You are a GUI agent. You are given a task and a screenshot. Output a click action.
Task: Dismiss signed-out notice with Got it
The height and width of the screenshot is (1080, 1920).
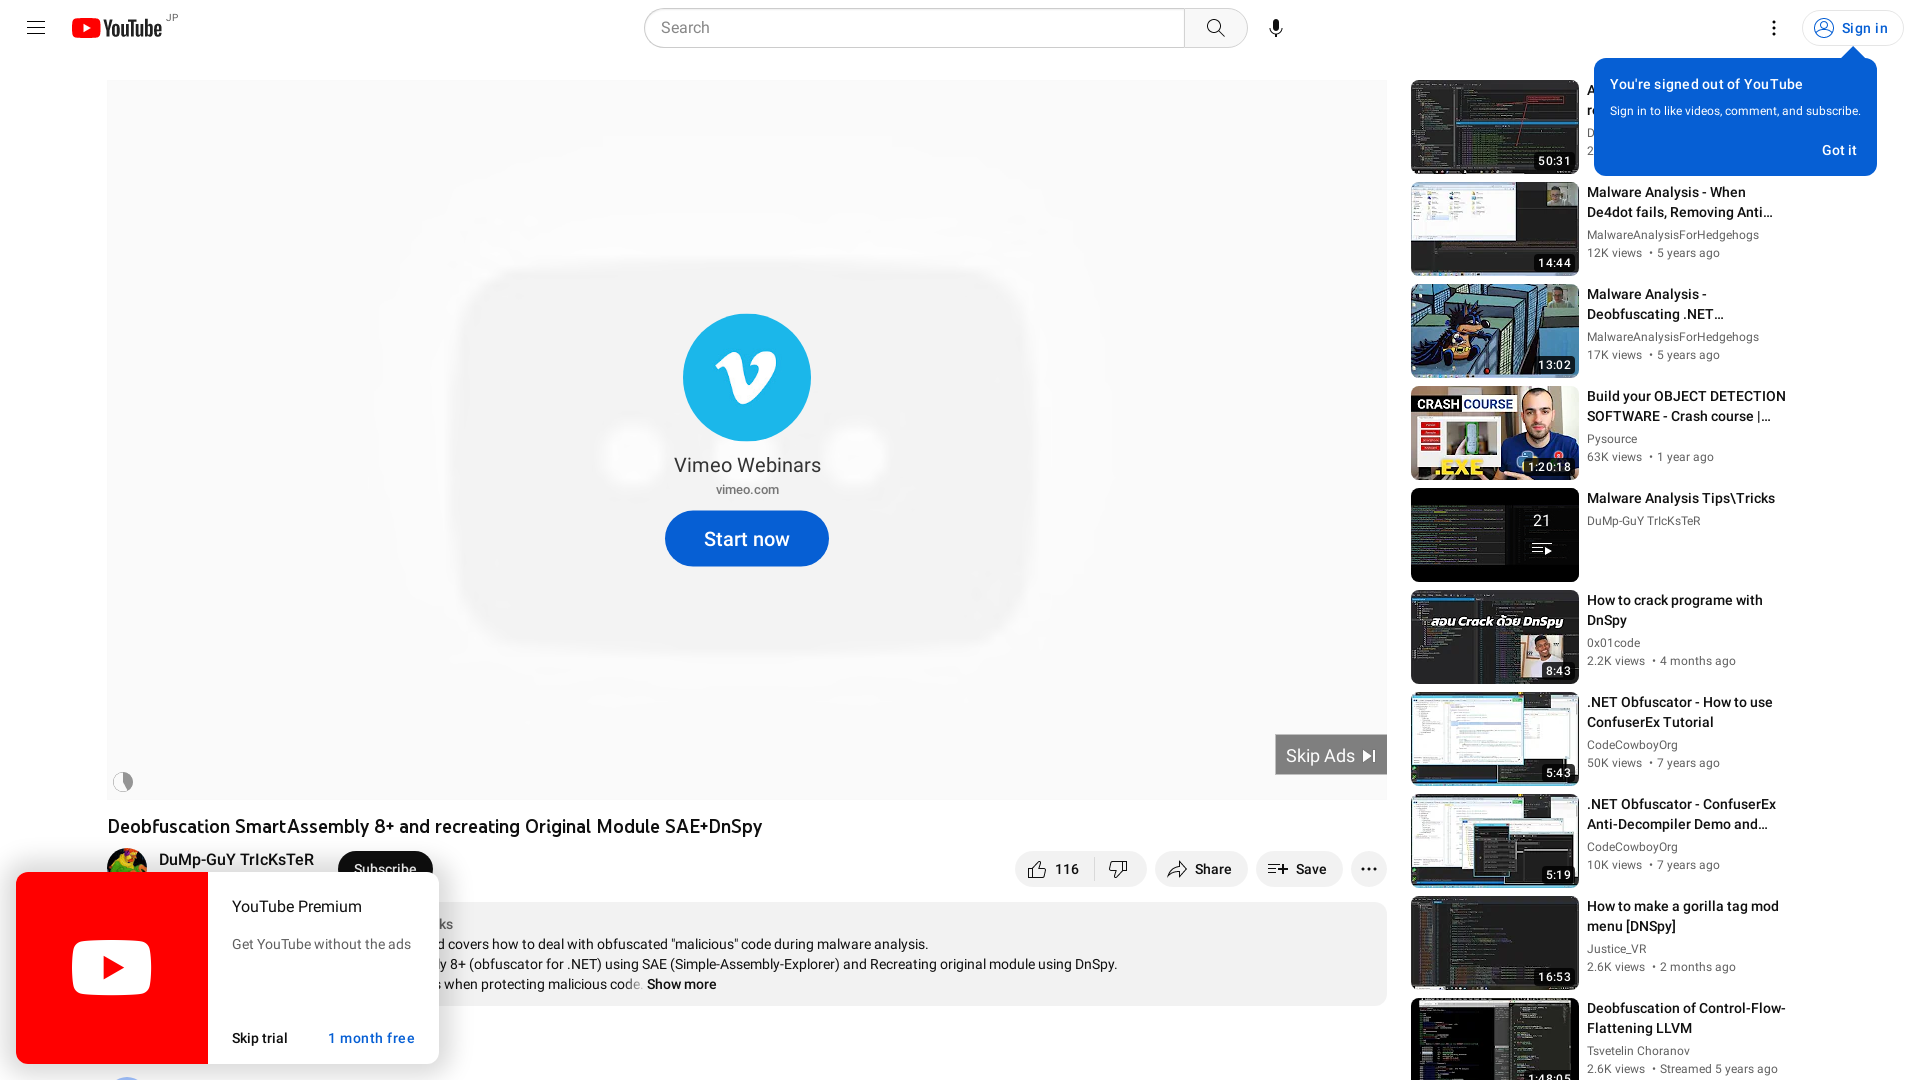(1838, 150)
